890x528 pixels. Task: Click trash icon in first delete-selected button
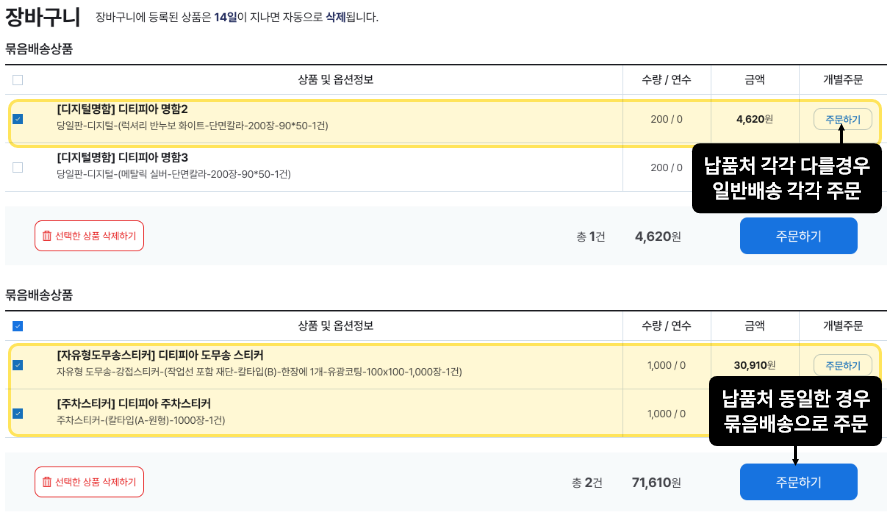[47, 236]
